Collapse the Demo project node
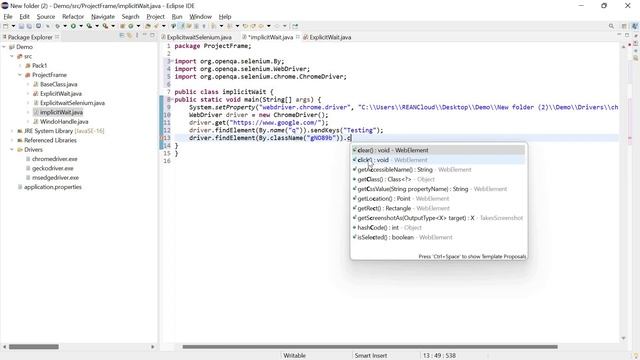The width and height of the screenshot is (640, 360). click(4, 47)
